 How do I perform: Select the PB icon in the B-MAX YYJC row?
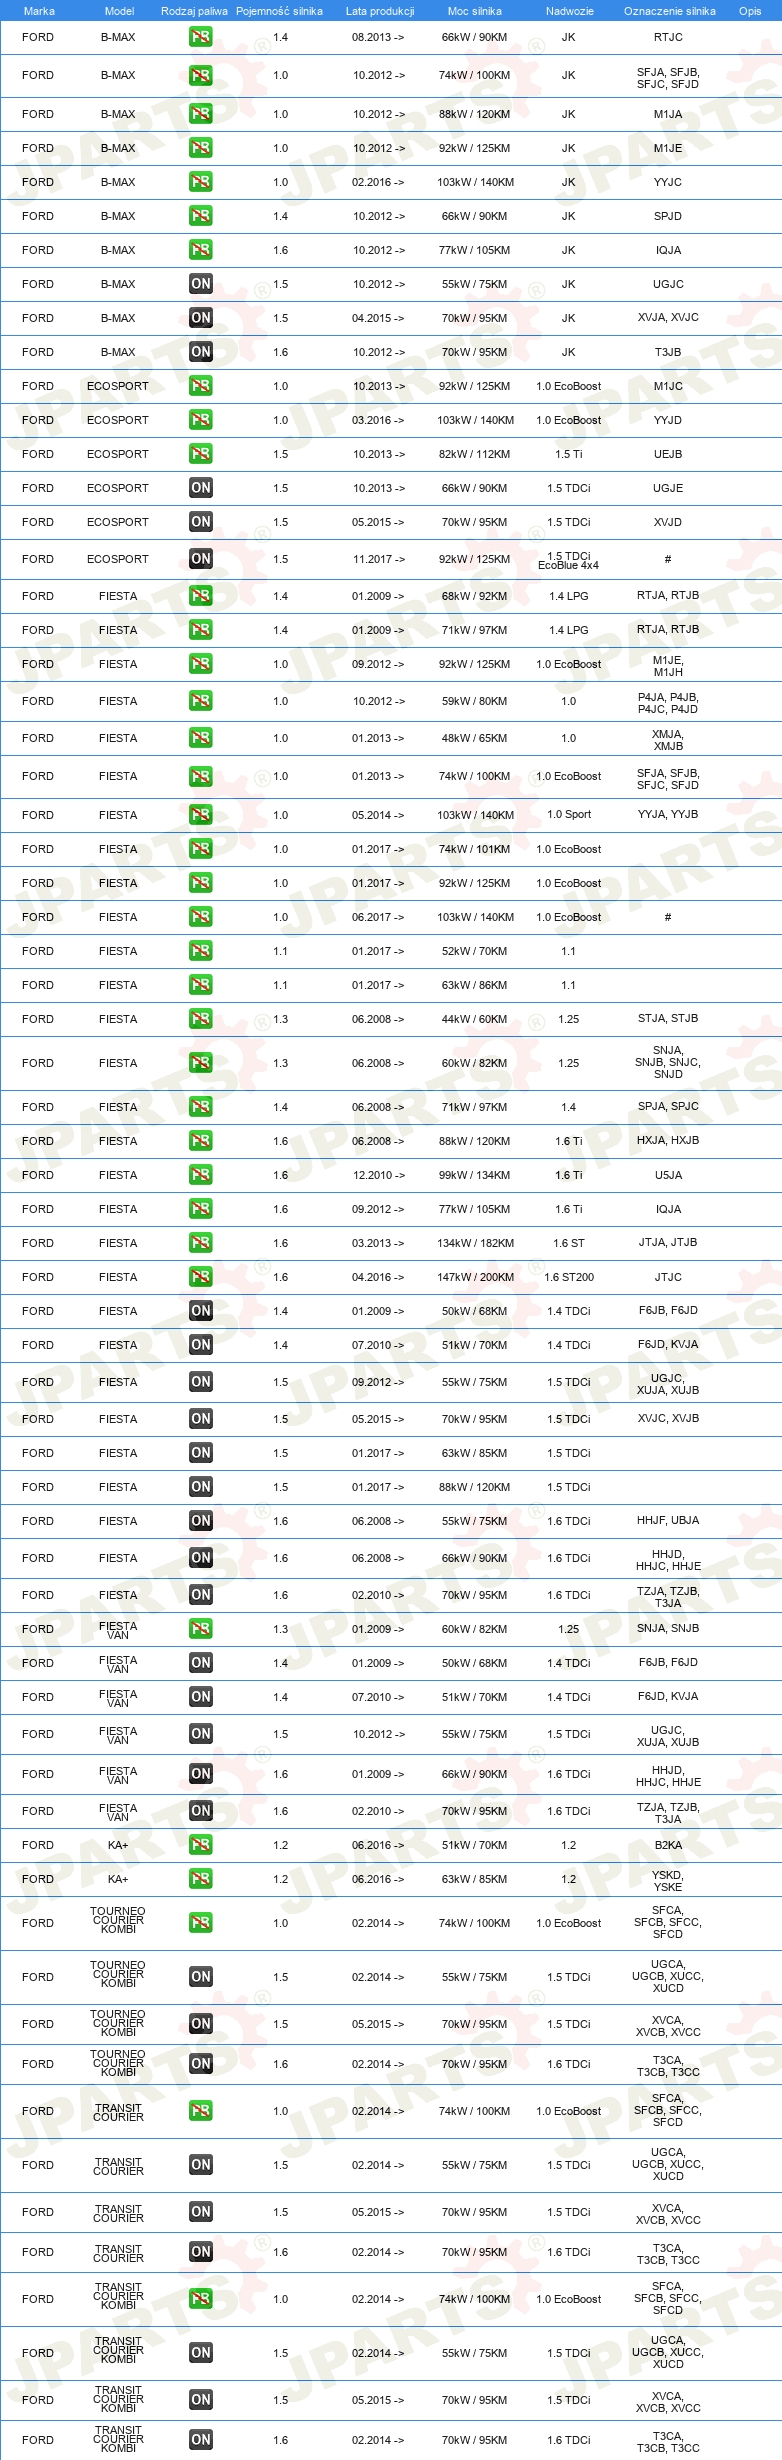[200, 182]
